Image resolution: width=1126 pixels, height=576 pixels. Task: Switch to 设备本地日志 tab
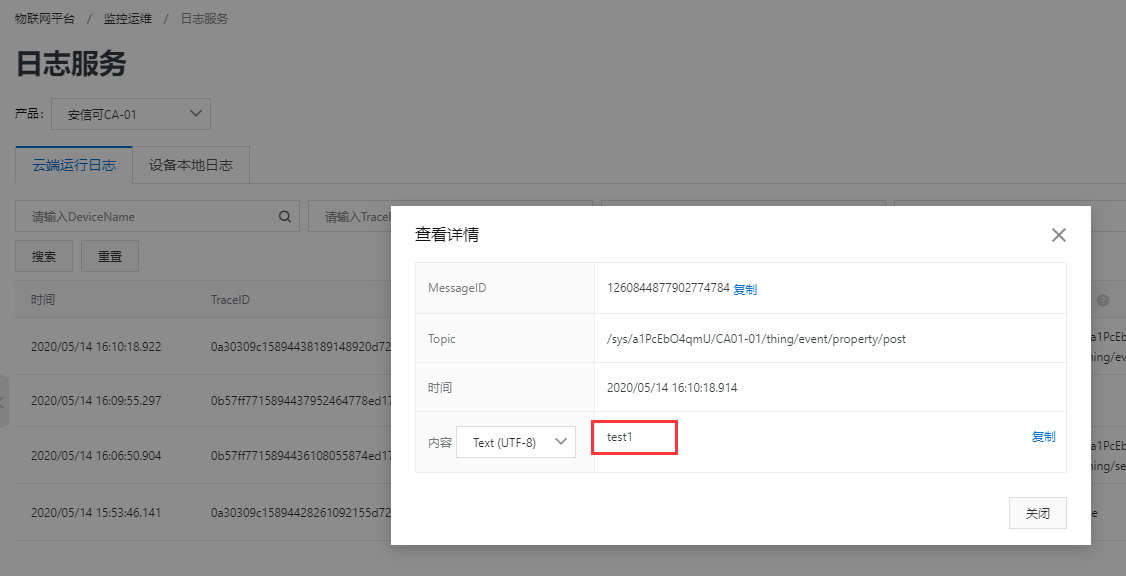[x=191, y=164]
